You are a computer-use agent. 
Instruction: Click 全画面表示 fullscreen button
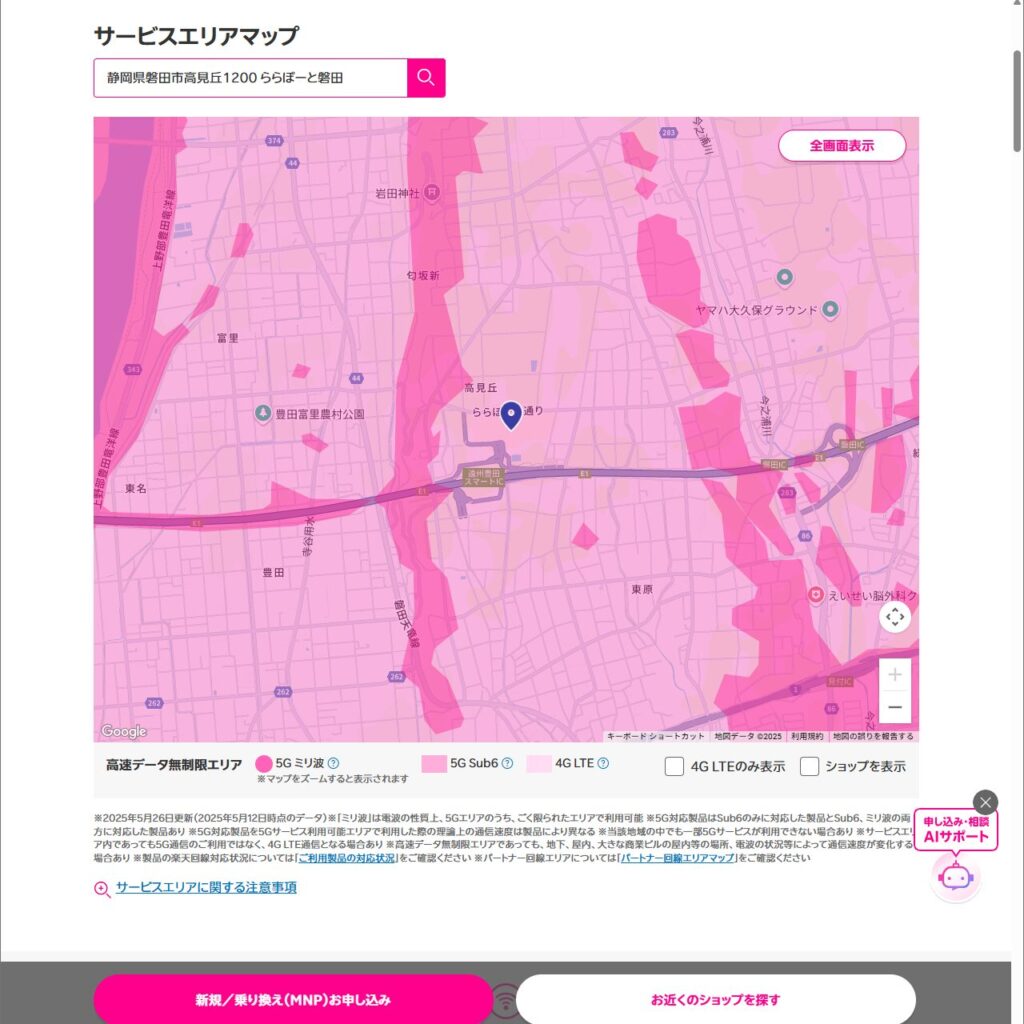(842, 146)
